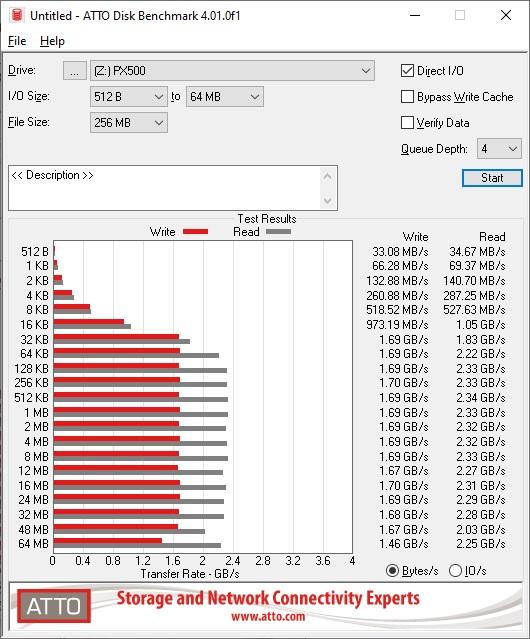Open the File menu
This screenshot has height=639, width=530.
pyautogui.click(x=17, y=41)
